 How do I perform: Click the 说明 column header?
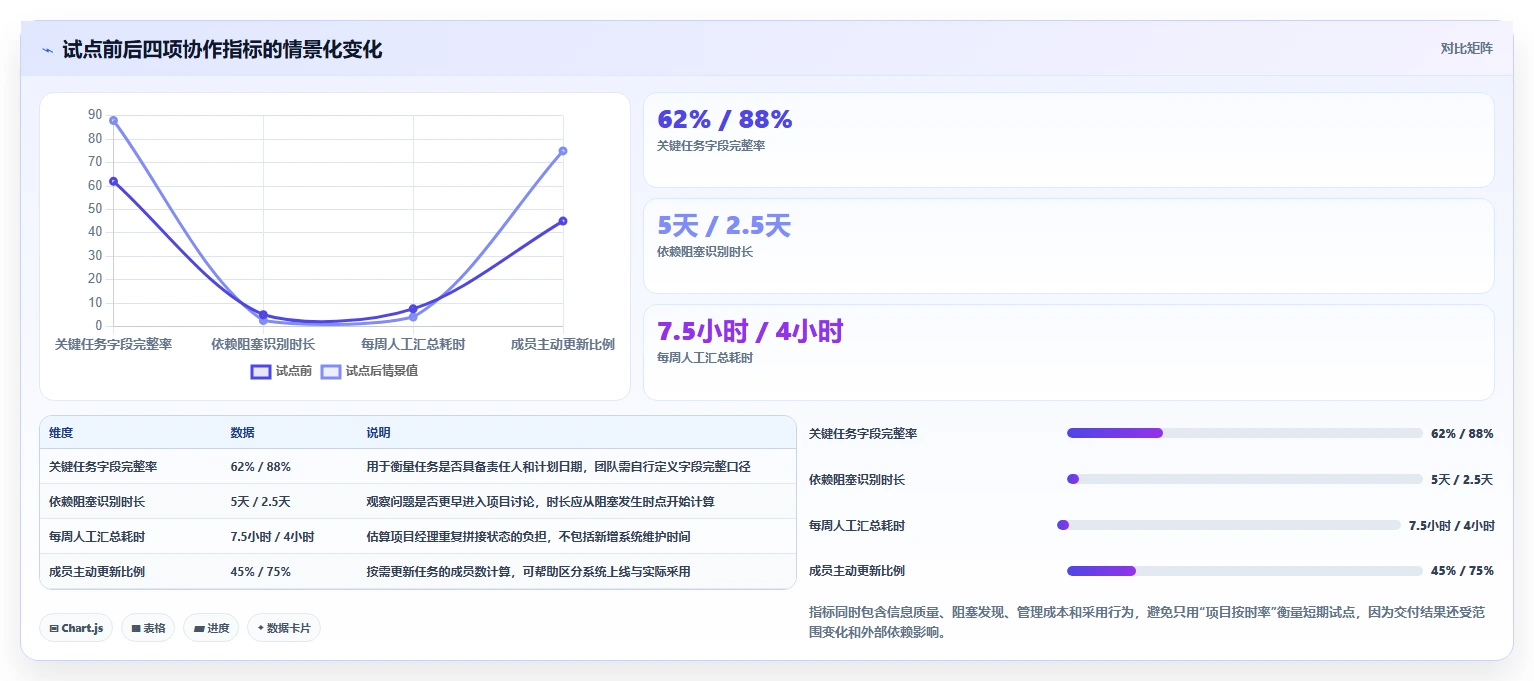[378, 433]
